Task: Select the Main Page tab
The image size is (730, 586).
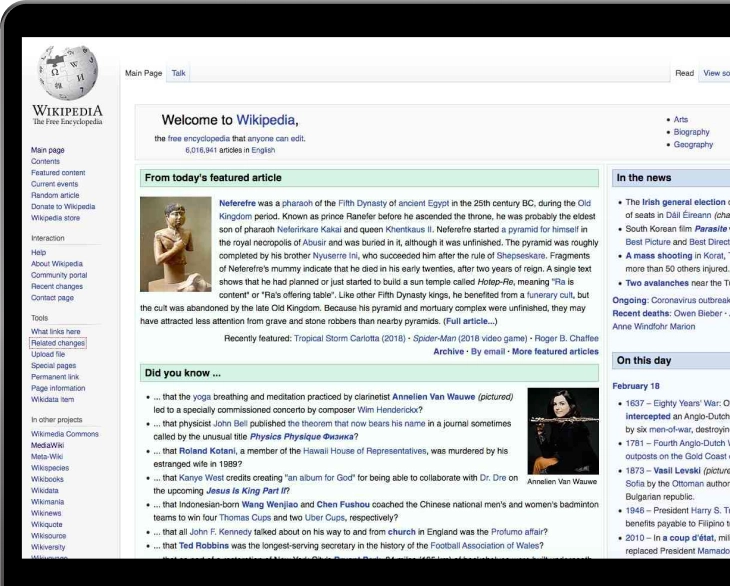Action: tap(143, 73)
